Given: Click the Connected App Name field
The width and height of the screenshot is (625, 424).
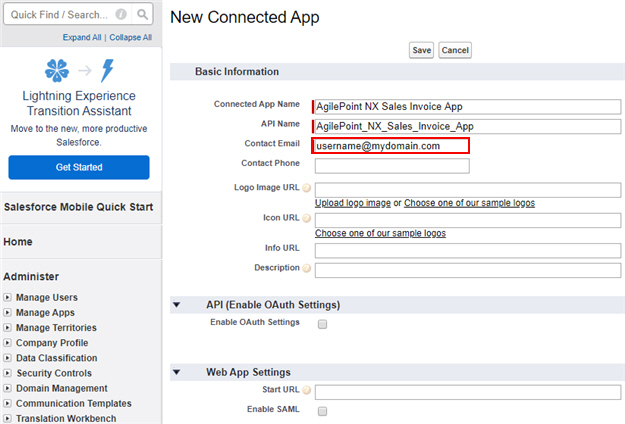Looking at the screenshot, I should (468, 106).
